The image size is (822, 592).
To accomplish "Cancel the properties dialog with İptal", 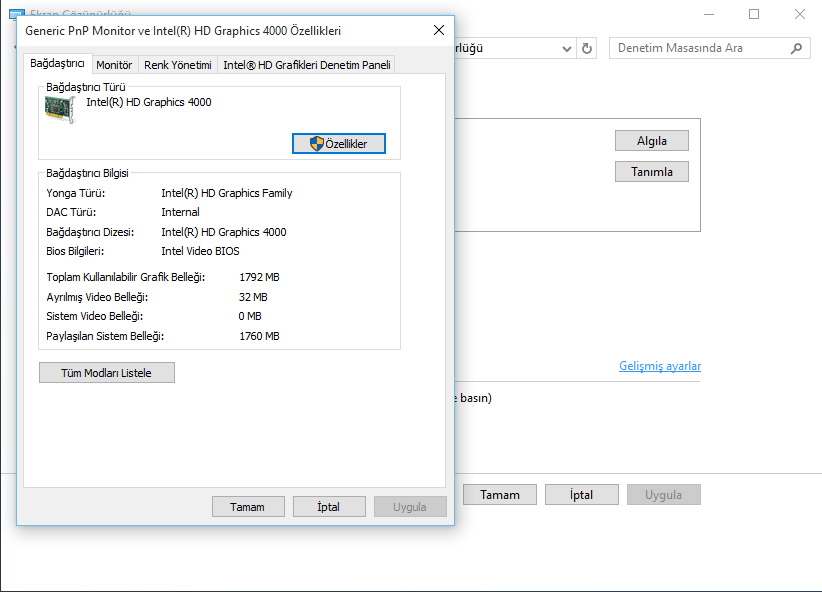I will pyautogui.click(x=329, y=507).
